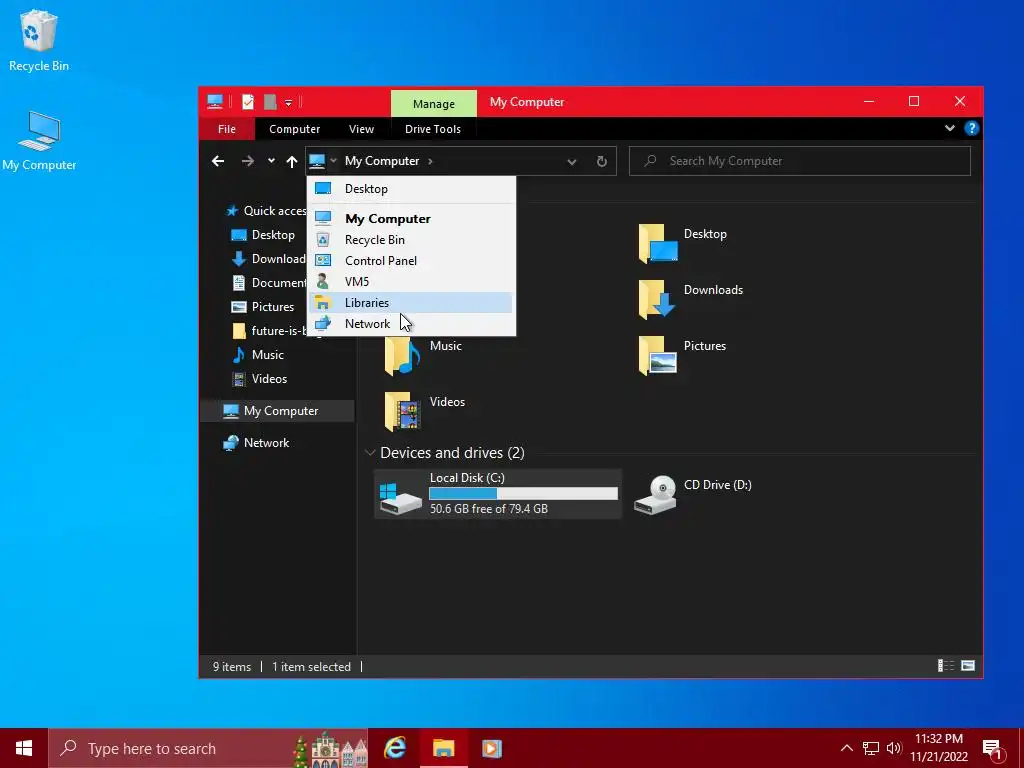Refresh the My Computer view
The width and height of the screenshot is (1024, 768).
601,161
